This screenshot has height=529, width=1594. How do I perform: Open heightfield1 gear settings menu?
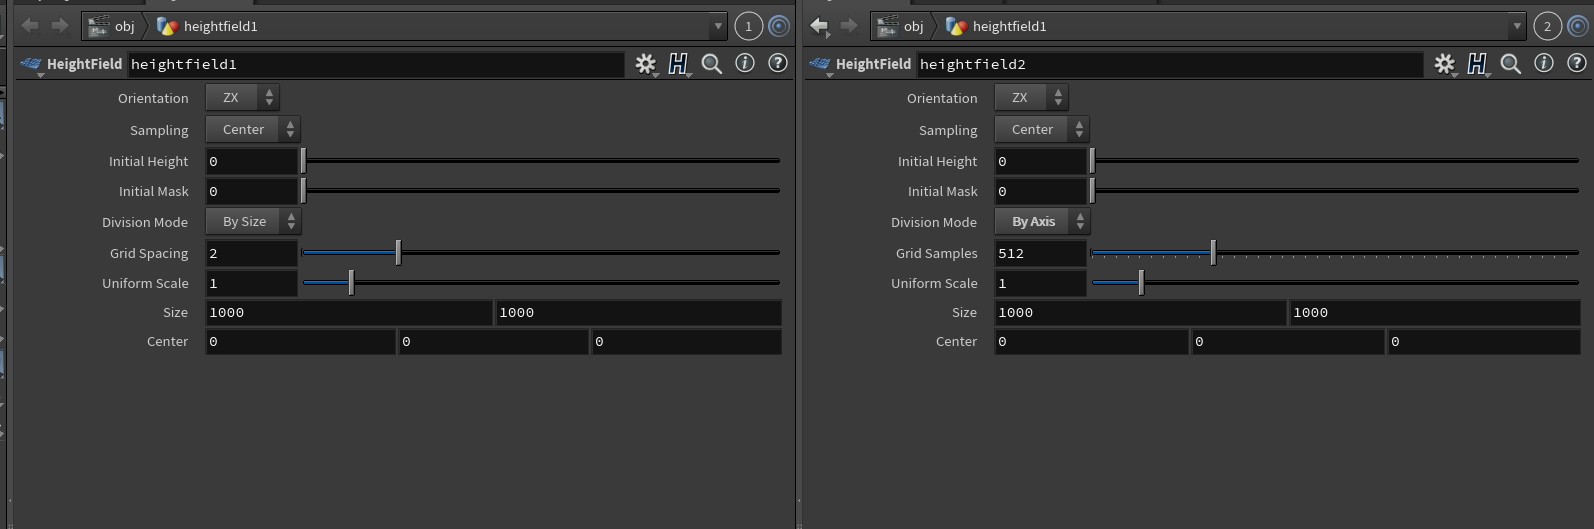pos(646,64)
